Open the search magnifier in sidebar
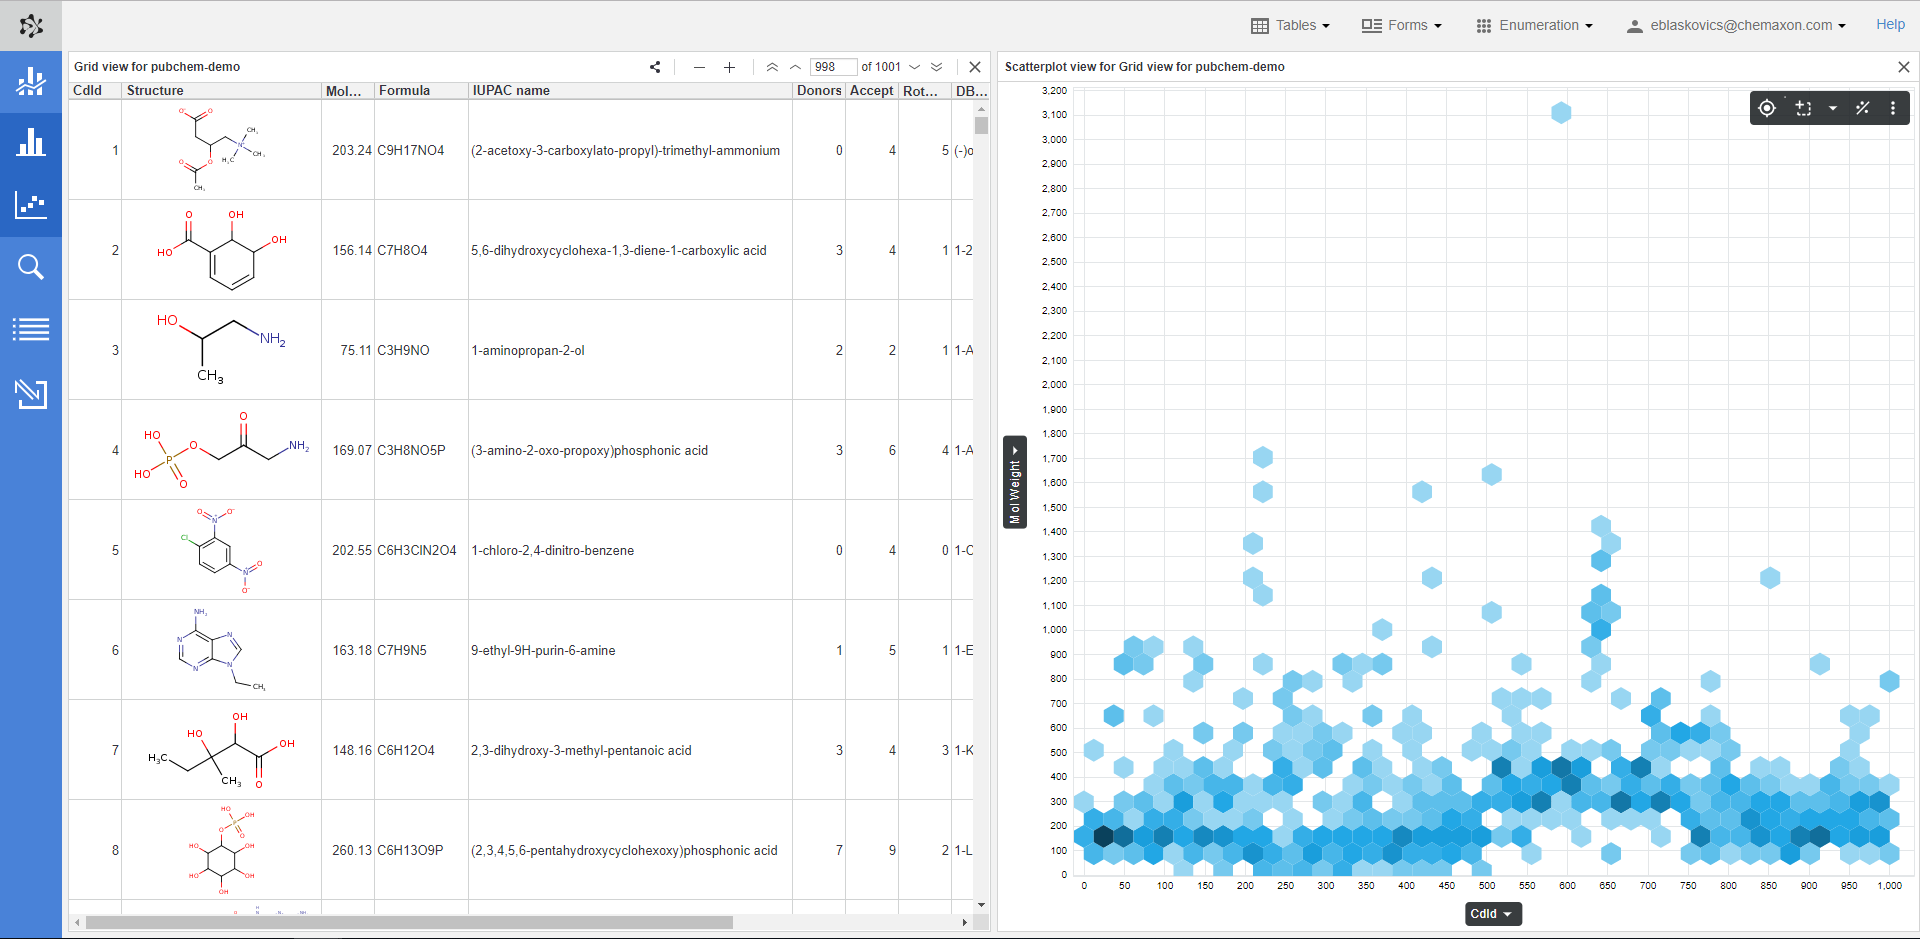This screenshot has width=1920, height=939. click(x=31, y=267)
